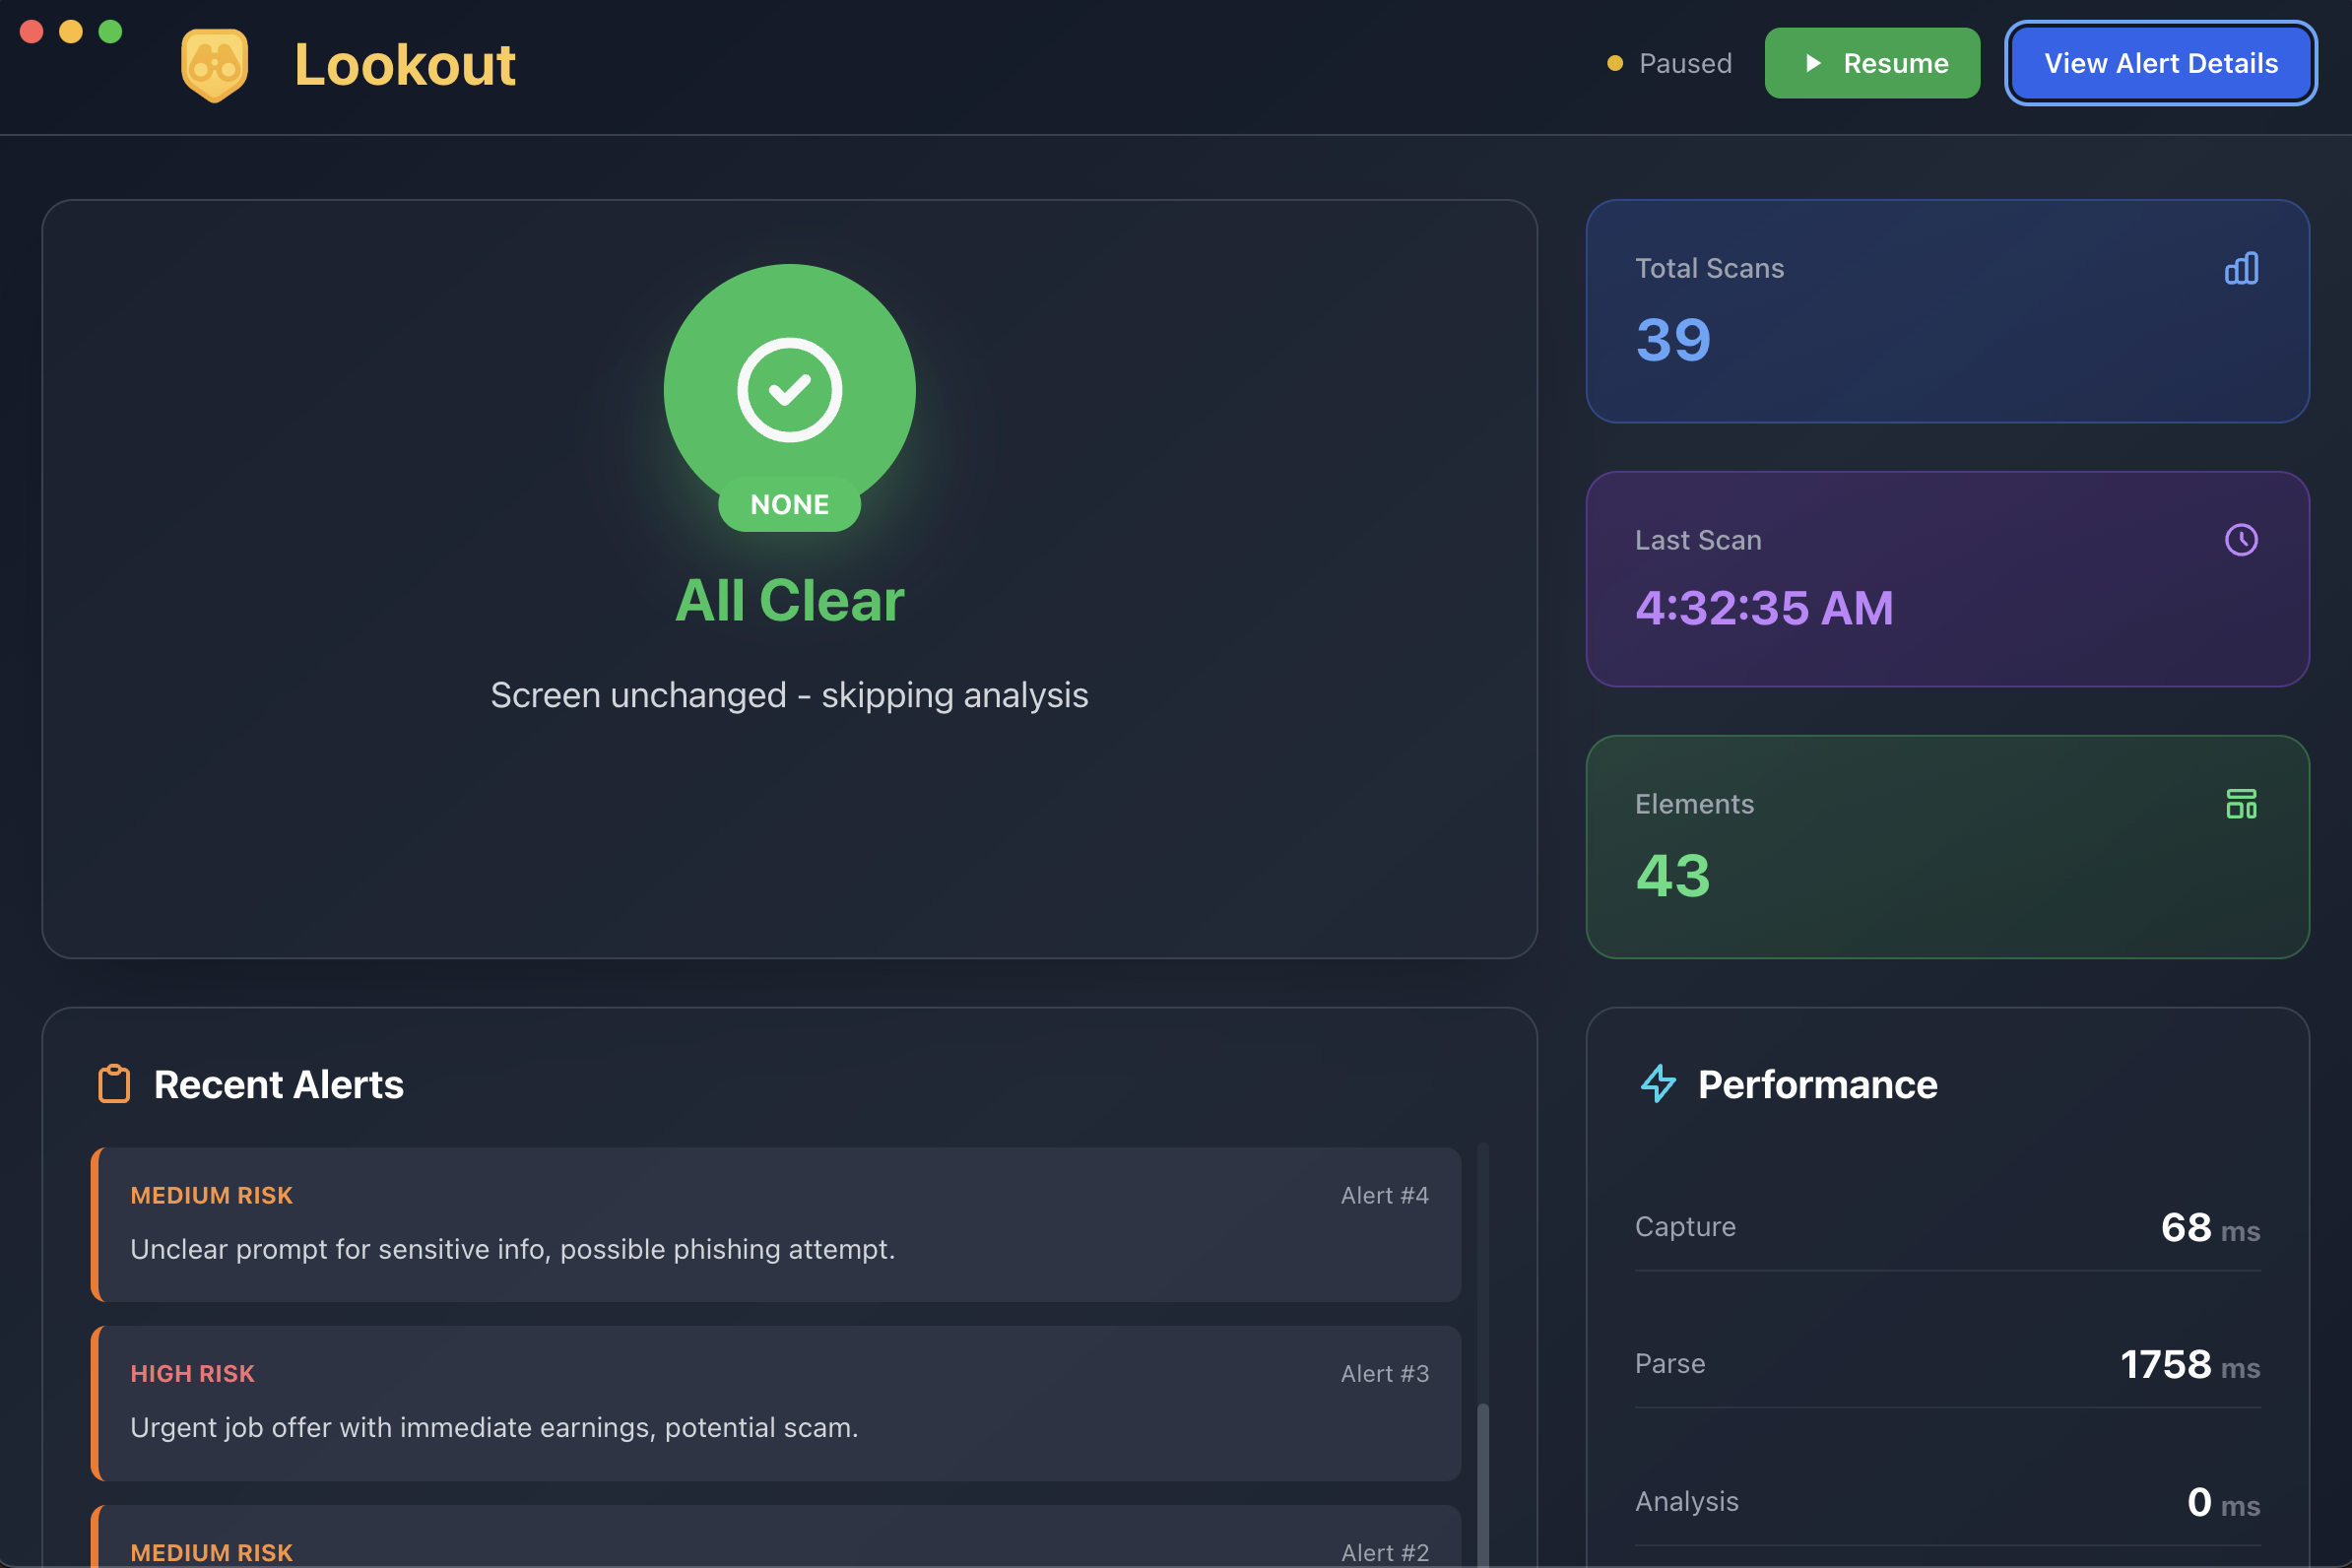The image size is (2352, 1568).
Task: Click the Parse performance row
Action: click(1946, 1364)
